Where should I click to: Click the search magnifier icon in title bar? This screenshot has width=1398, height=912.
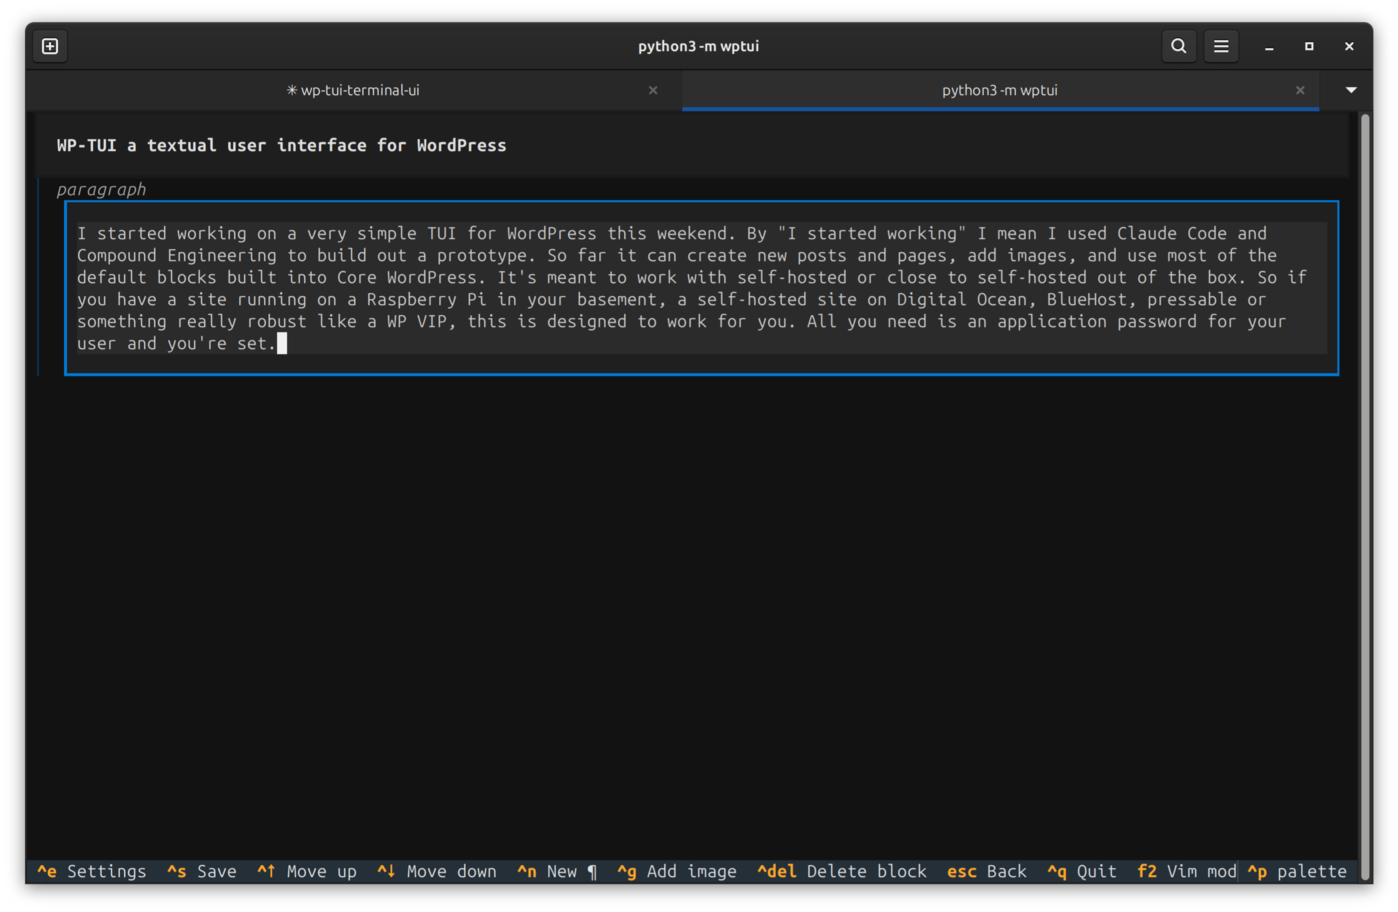(1179, 46)
